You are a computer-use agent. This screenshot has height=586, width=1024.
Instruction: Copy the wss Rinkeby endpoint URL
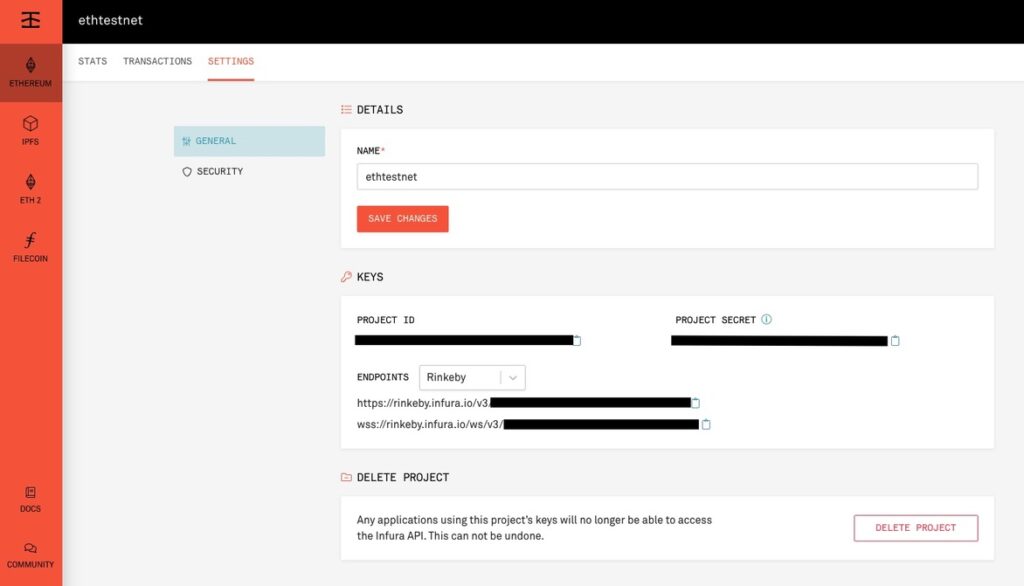(x=706, y=425)
